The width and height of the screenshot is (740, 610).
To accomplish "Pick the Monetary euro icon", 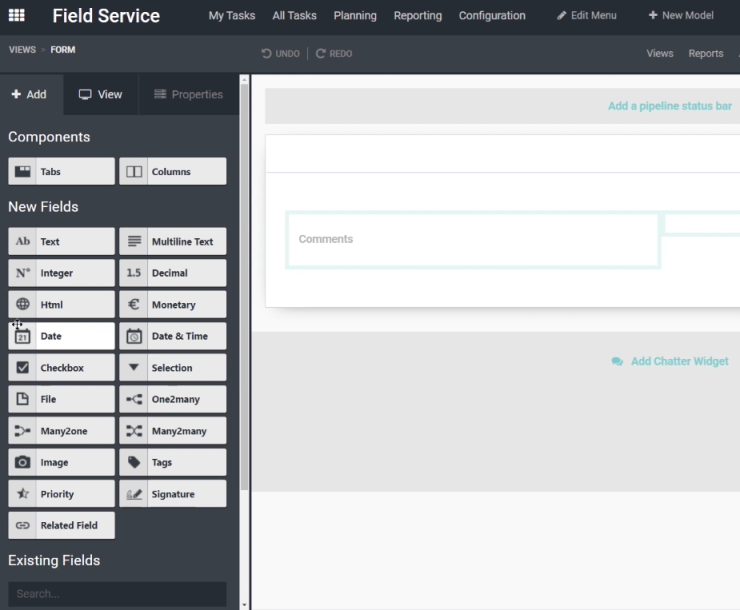I will [x=134, y=304].
